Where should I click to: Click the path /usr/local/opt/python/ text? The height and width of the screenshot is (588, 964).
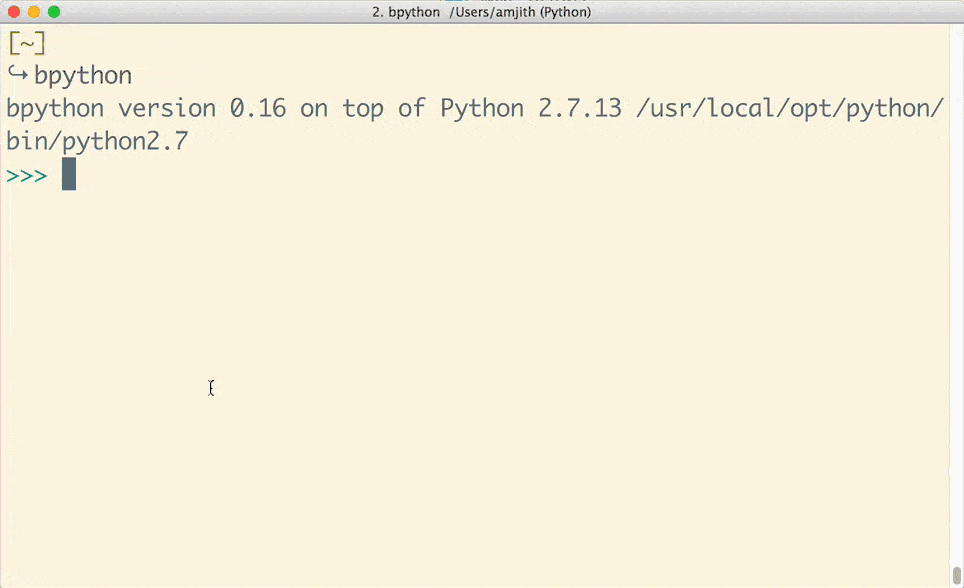point(790,107)
